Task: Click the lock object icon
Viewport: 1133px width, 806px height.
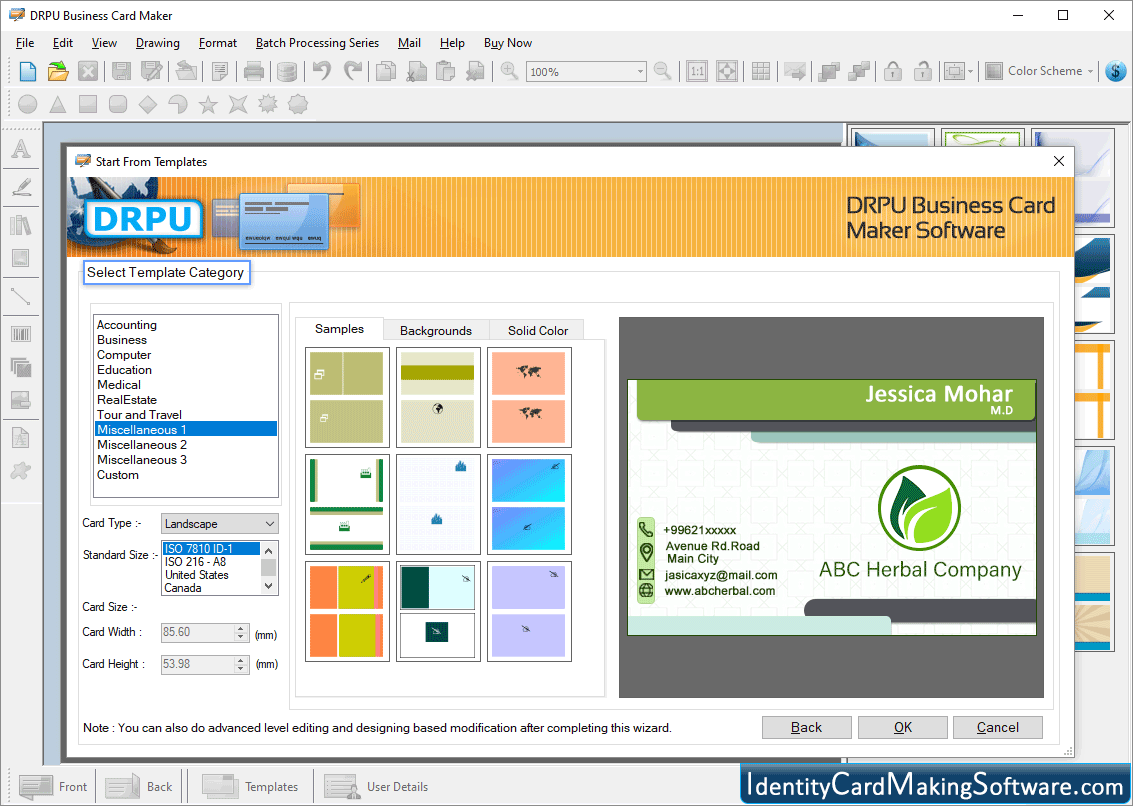Action: point(891,71)
